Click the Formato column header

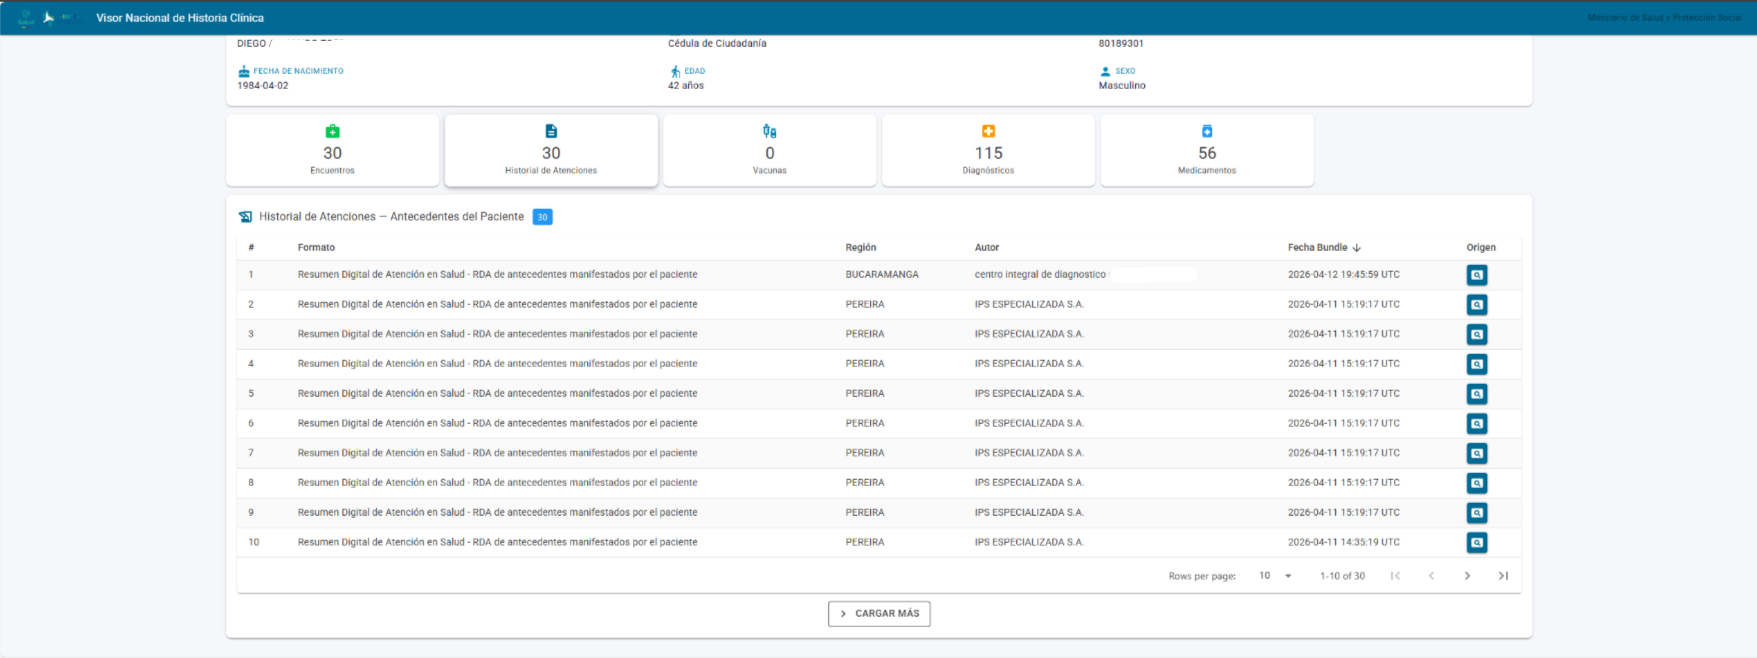(316, 248)
